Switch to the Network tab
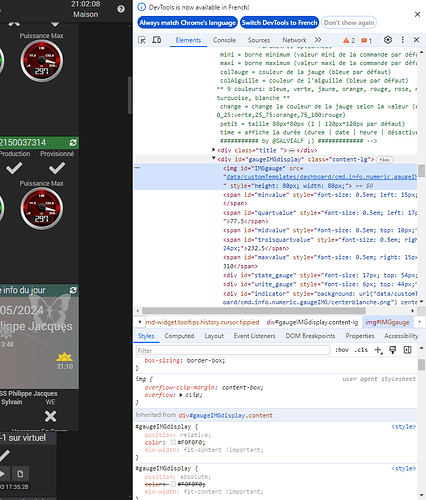Image resolution: width=426 pixels, height=500 pixels. click(x=294, y=40)
